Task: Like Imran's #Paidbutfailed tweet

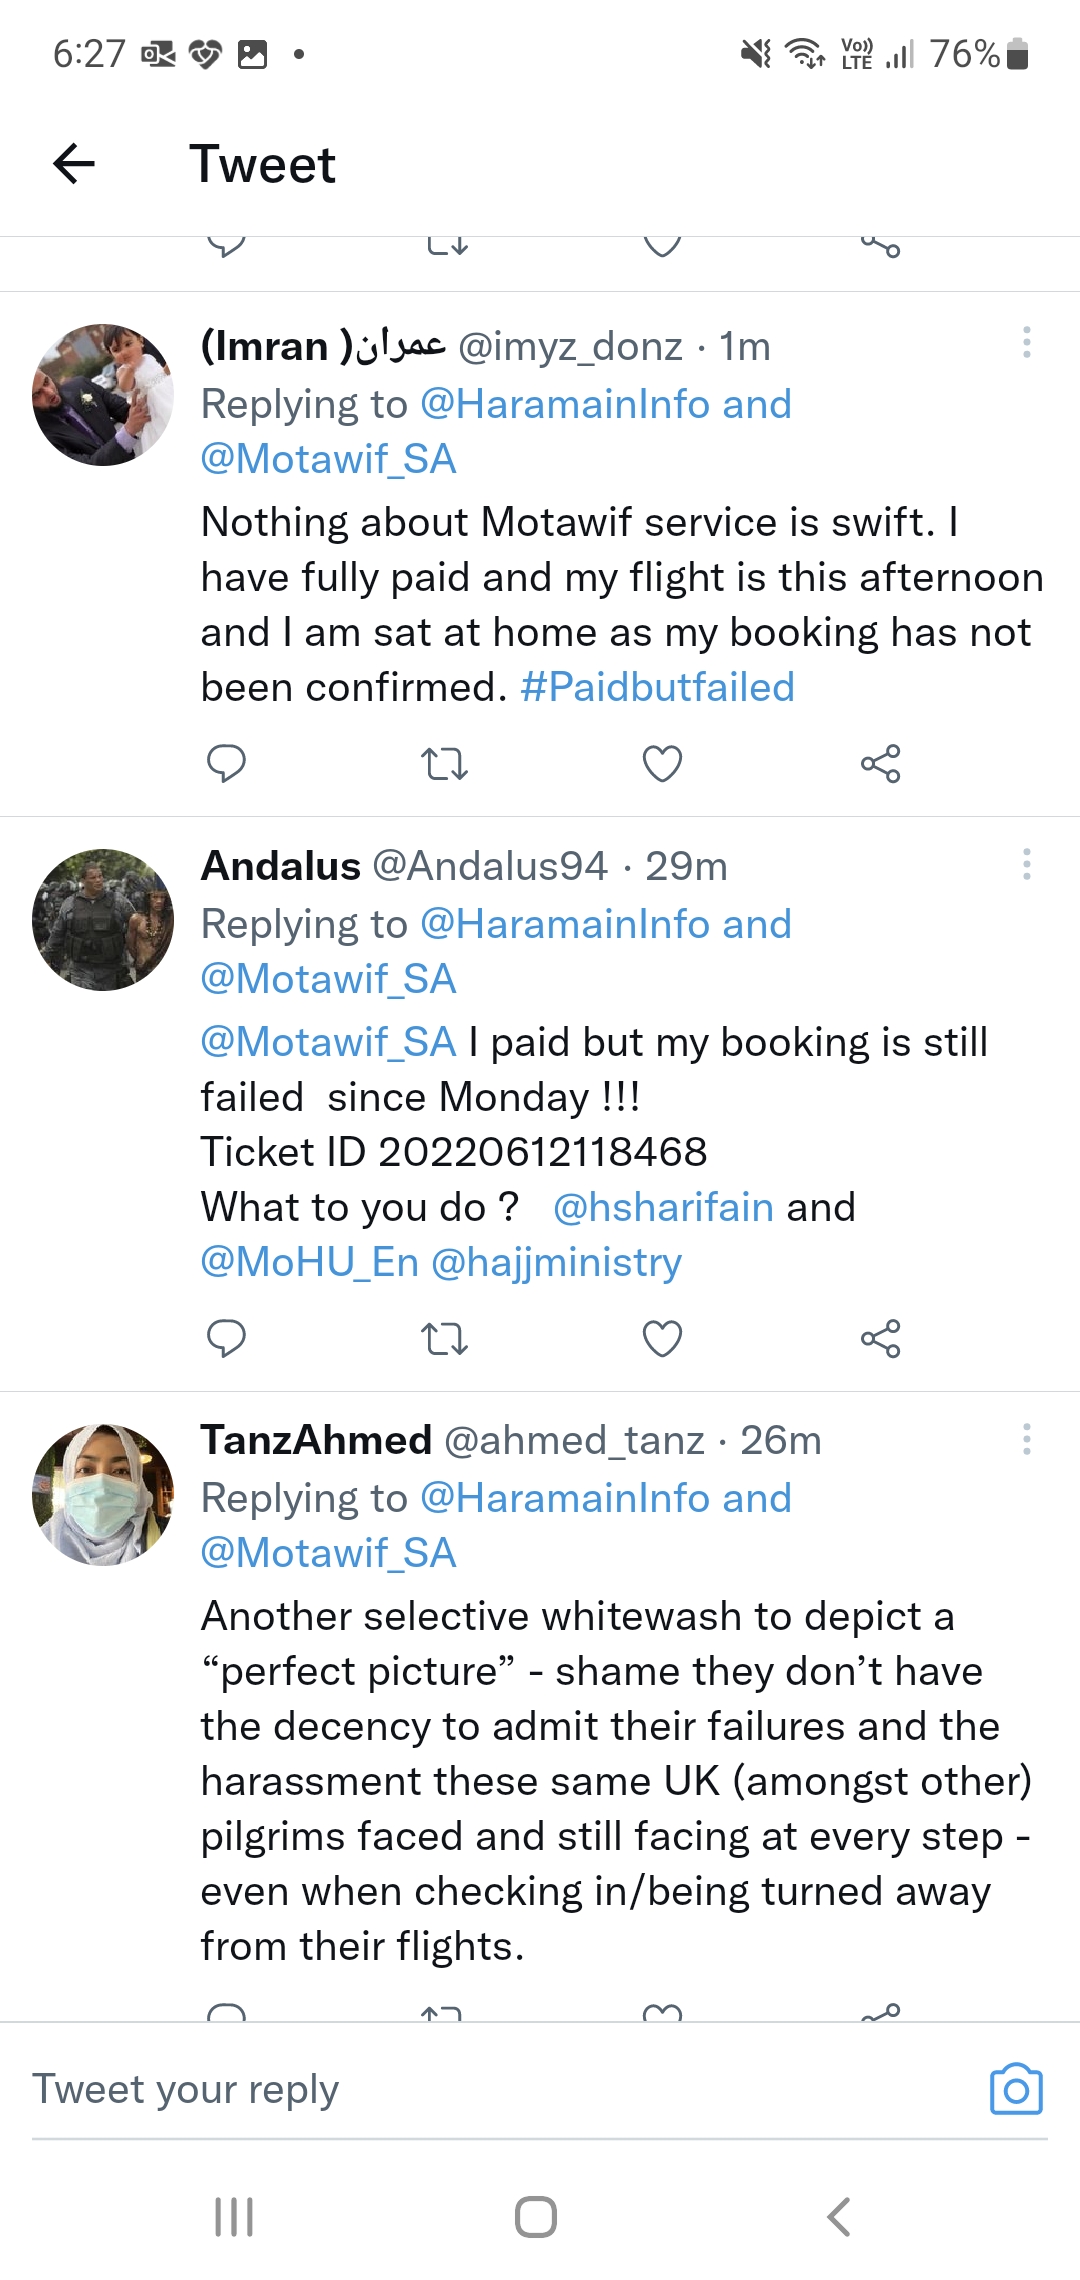Action: click(x=662, y=764)
